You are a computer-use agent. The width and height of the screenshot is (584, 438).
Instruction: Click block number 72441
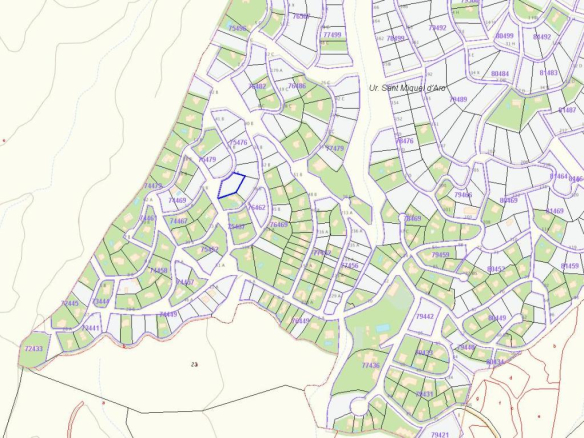pos(90,328)
